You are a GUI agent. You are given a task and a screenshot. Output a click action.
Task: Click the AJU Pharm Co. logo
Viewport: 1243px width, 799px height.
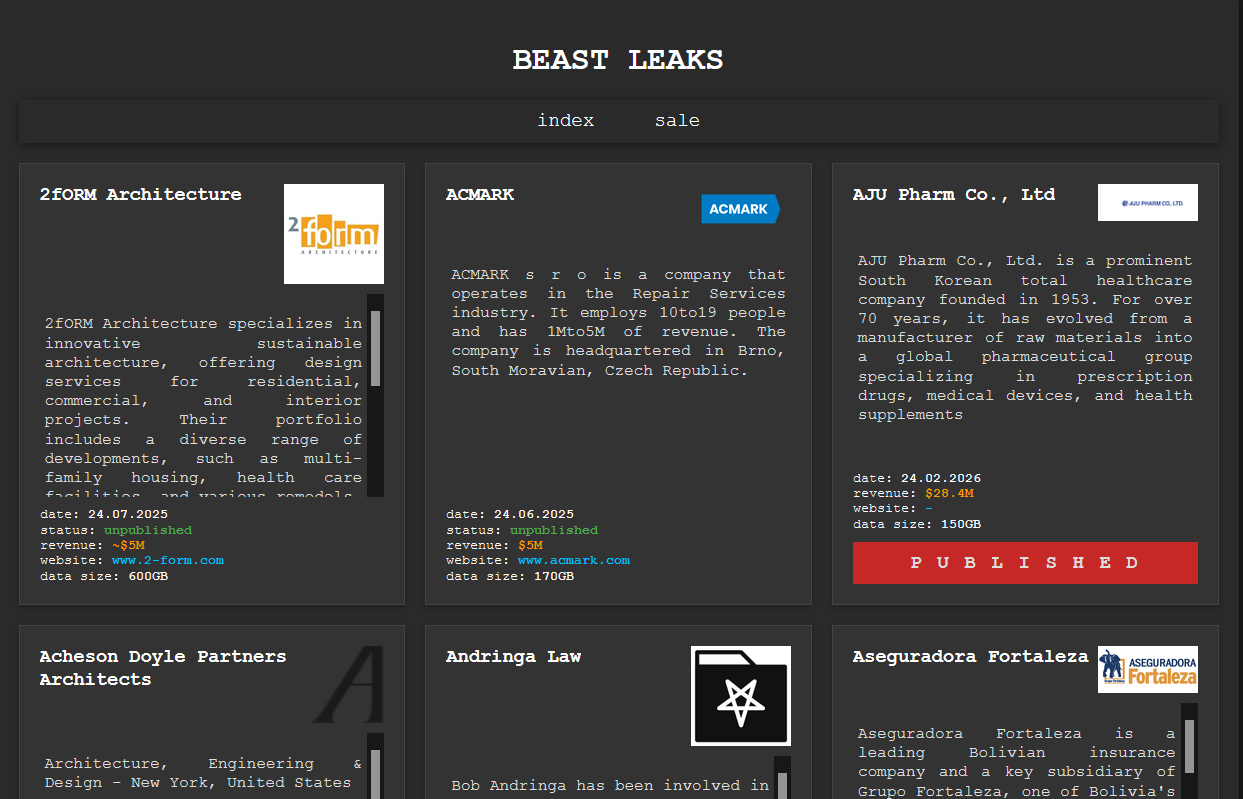coord(1147,203)
